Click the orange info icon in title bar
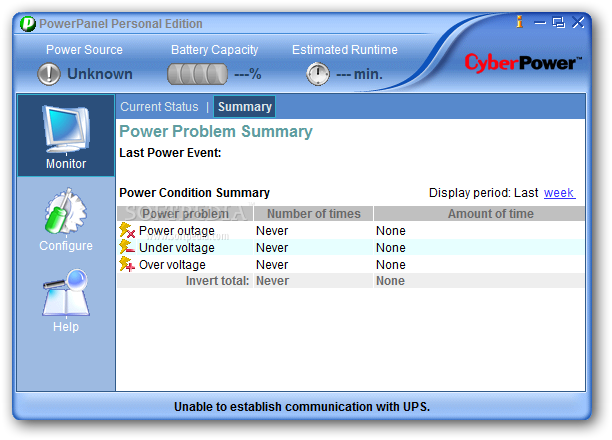This screenshot has height=440, width=612. (x=519, y=21)
